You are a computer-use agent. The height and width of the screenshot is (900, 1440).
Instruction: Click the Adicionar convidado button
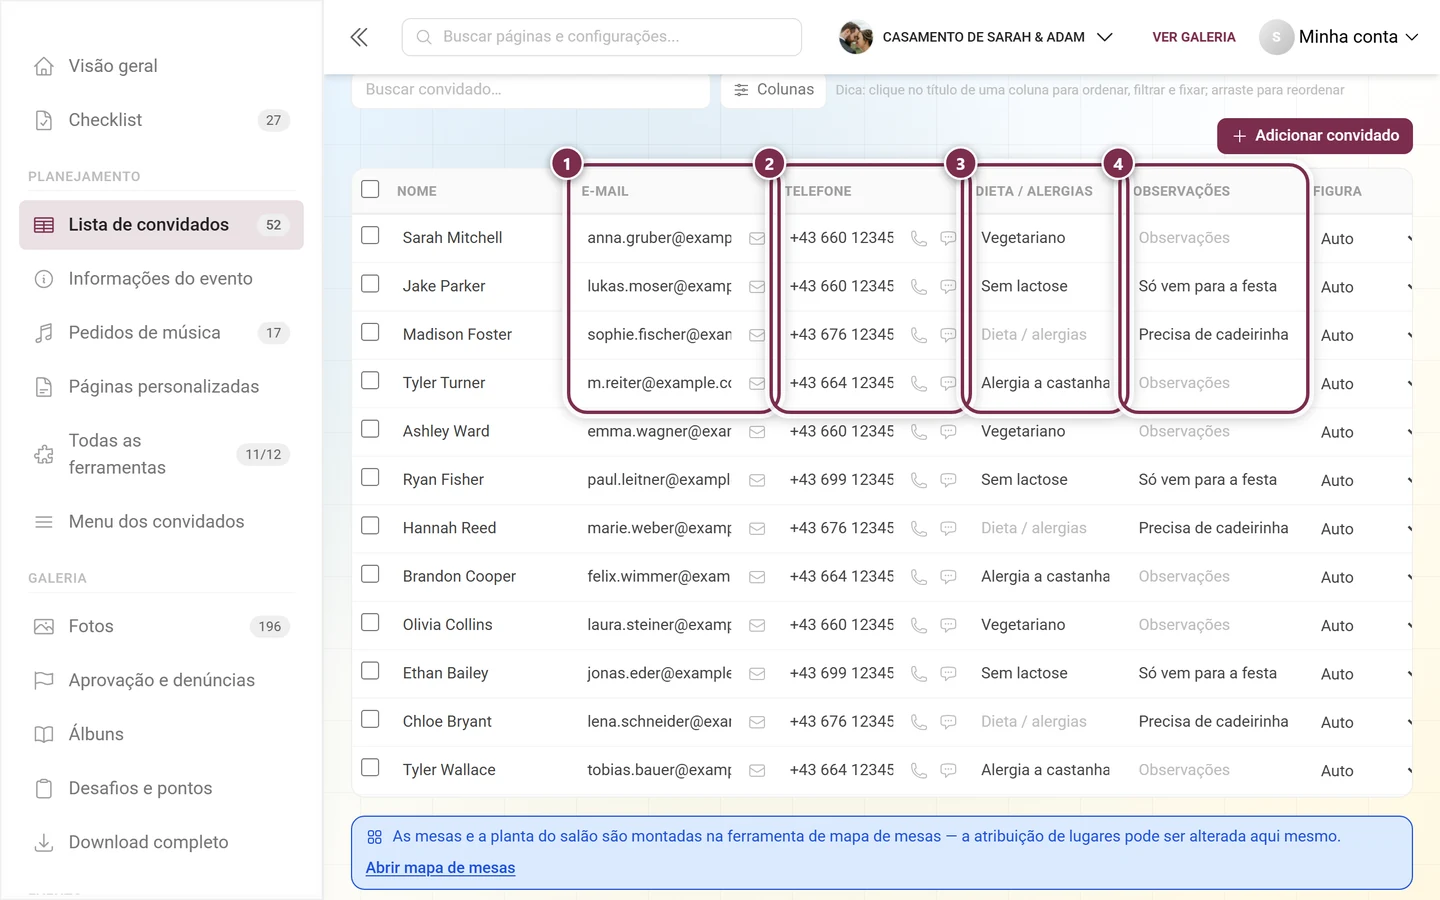tap(1314, 136)
